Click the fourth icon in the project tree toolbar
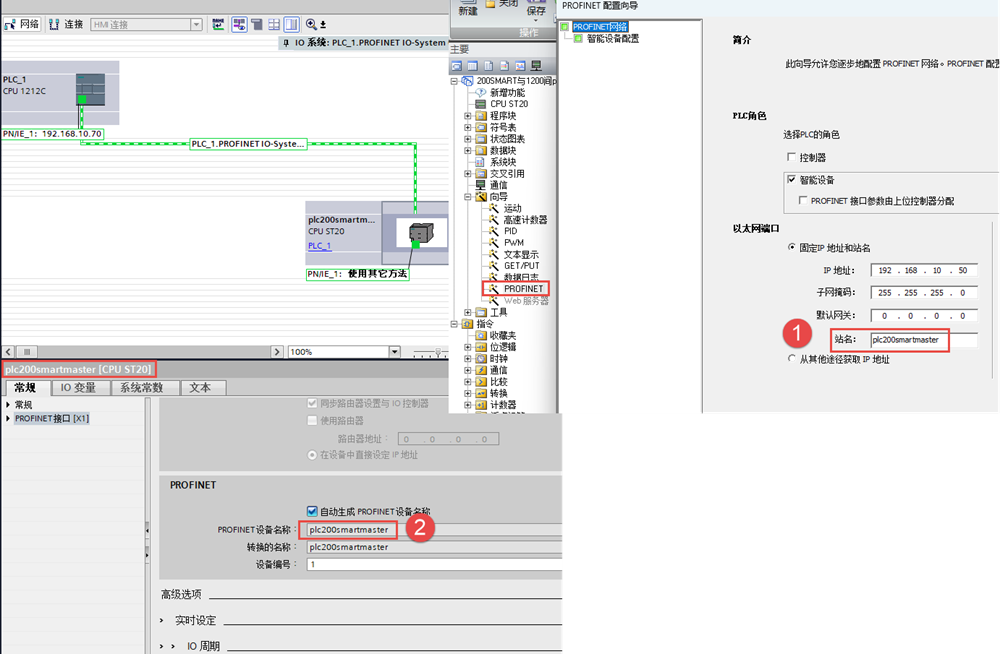 [504, 66]
